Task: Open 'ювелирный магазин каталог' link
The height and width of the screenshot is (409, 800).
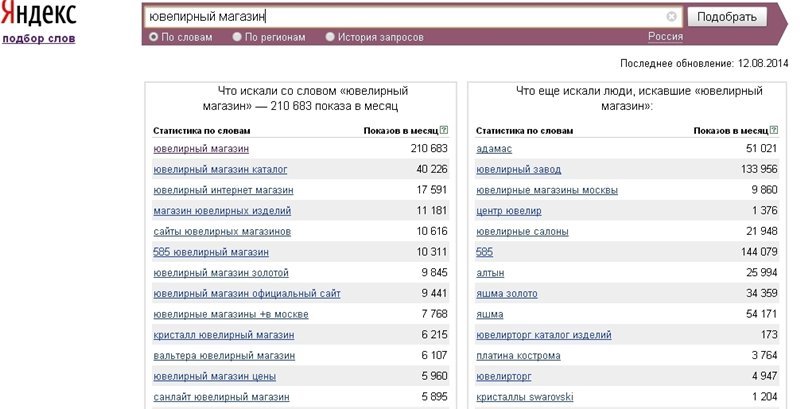Action: tap(220, 169)
